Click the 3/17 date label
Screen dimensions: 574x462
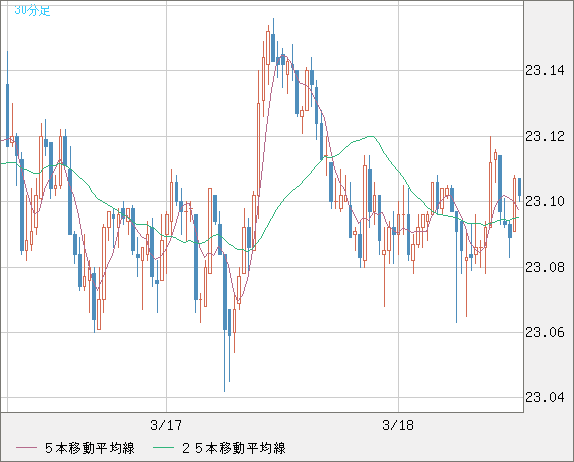(x=166, y=425)
